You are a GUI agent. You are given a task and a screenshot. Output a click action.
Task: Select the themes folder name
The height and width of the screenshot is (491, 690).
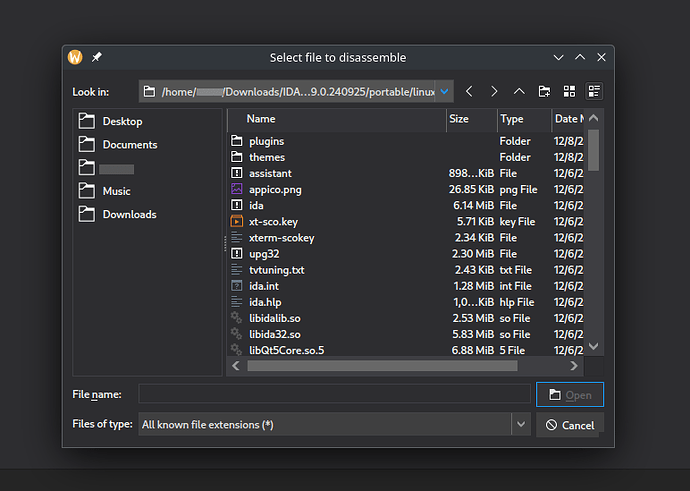267,158
